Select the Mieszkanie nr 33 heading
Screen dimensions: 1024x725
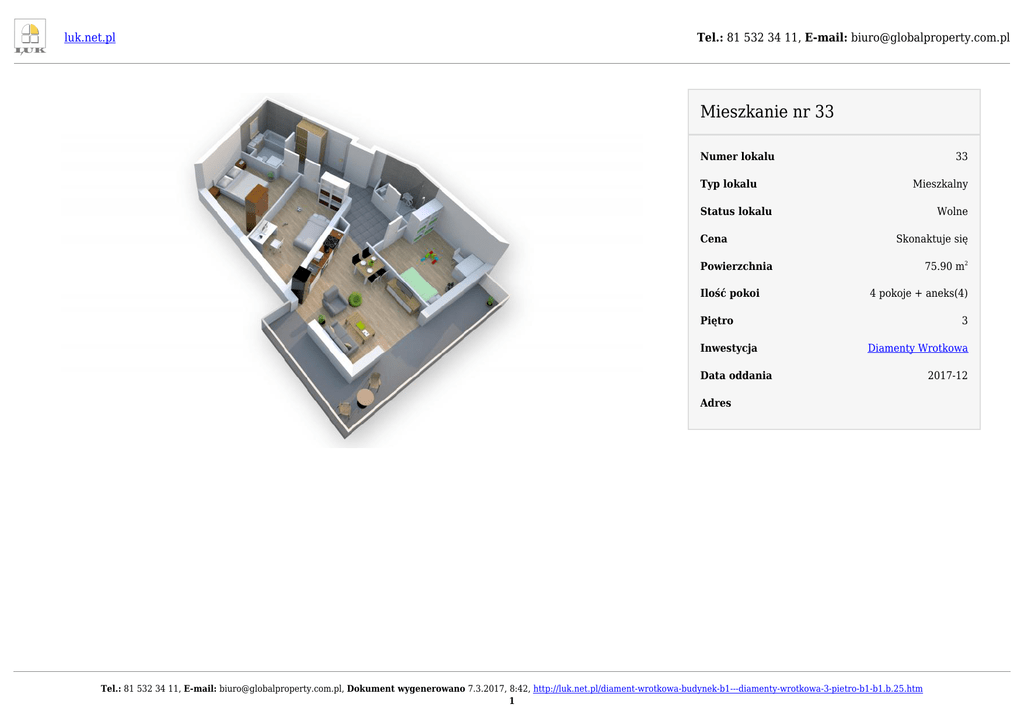pyautogui.click(x=767, y=112)
